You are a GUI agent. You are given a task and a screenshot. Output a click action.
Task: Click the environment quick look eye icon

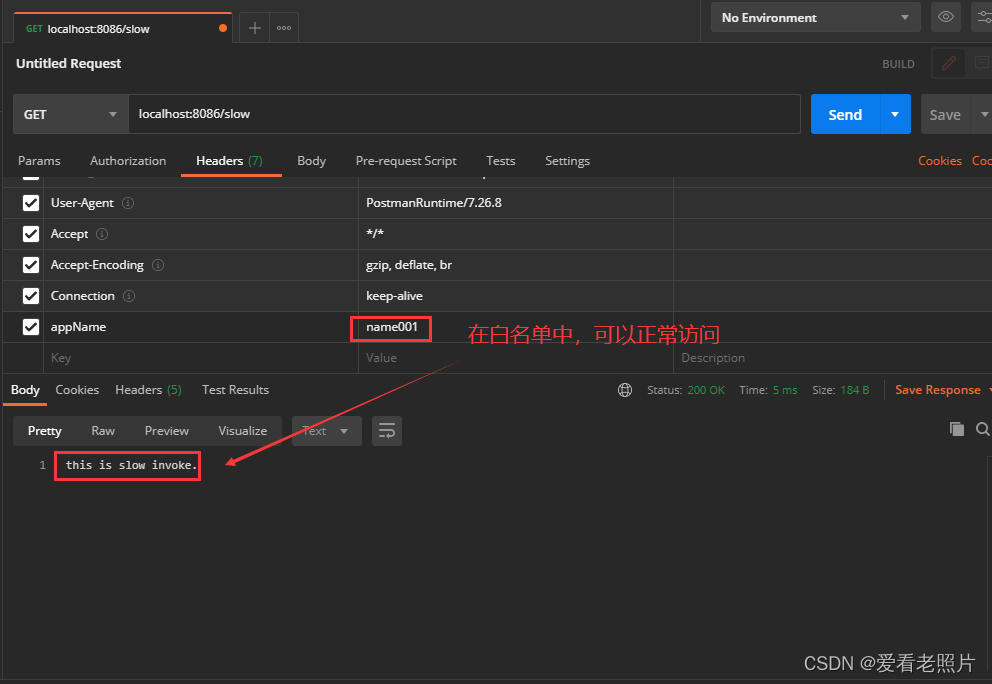[x=946, y=17]
